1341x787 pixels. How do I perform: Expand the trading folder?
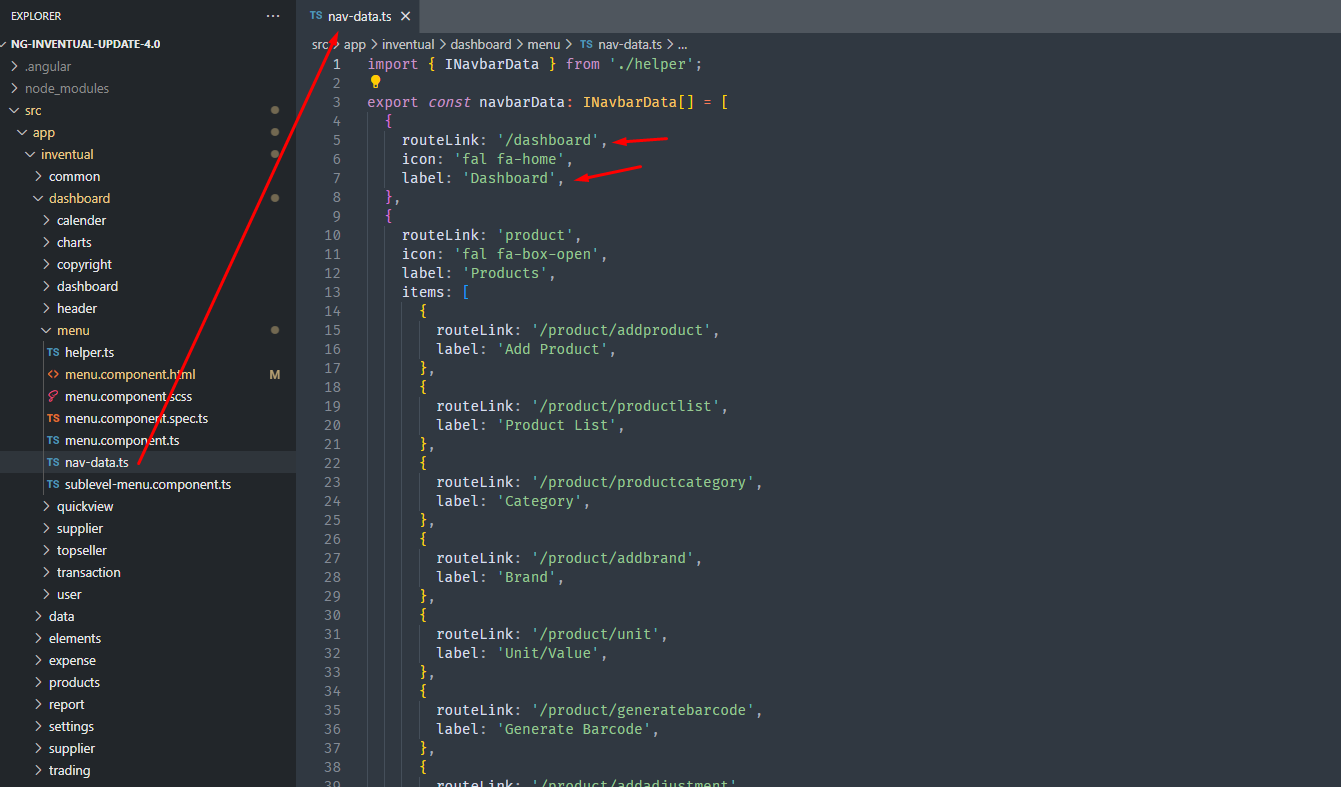point(69,770)
